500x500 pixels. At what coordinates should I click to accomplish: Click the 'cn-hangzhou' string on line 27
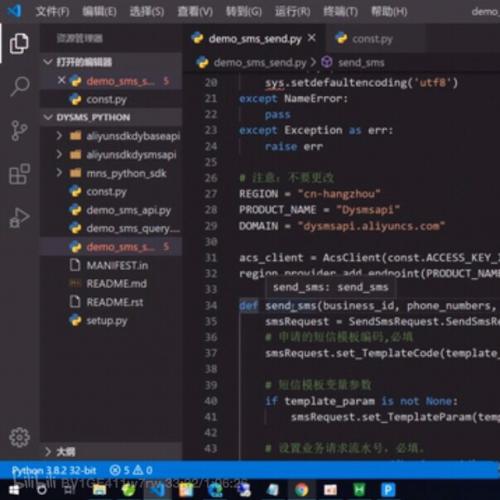(339, 194)
